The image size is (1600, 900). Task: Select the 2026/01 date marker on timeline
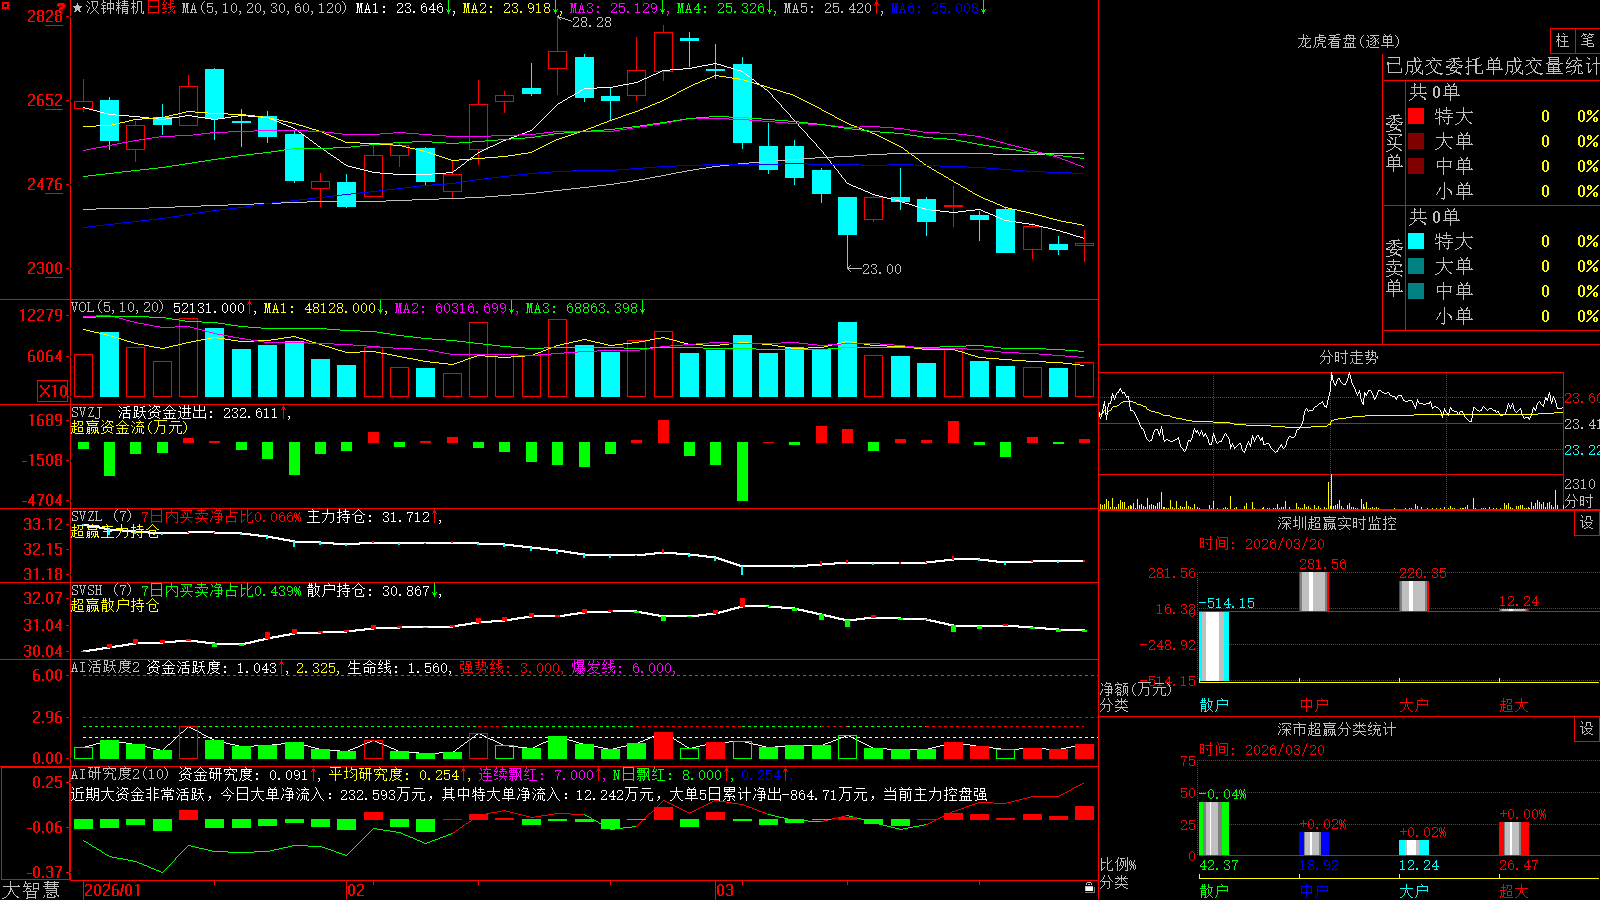113,890
